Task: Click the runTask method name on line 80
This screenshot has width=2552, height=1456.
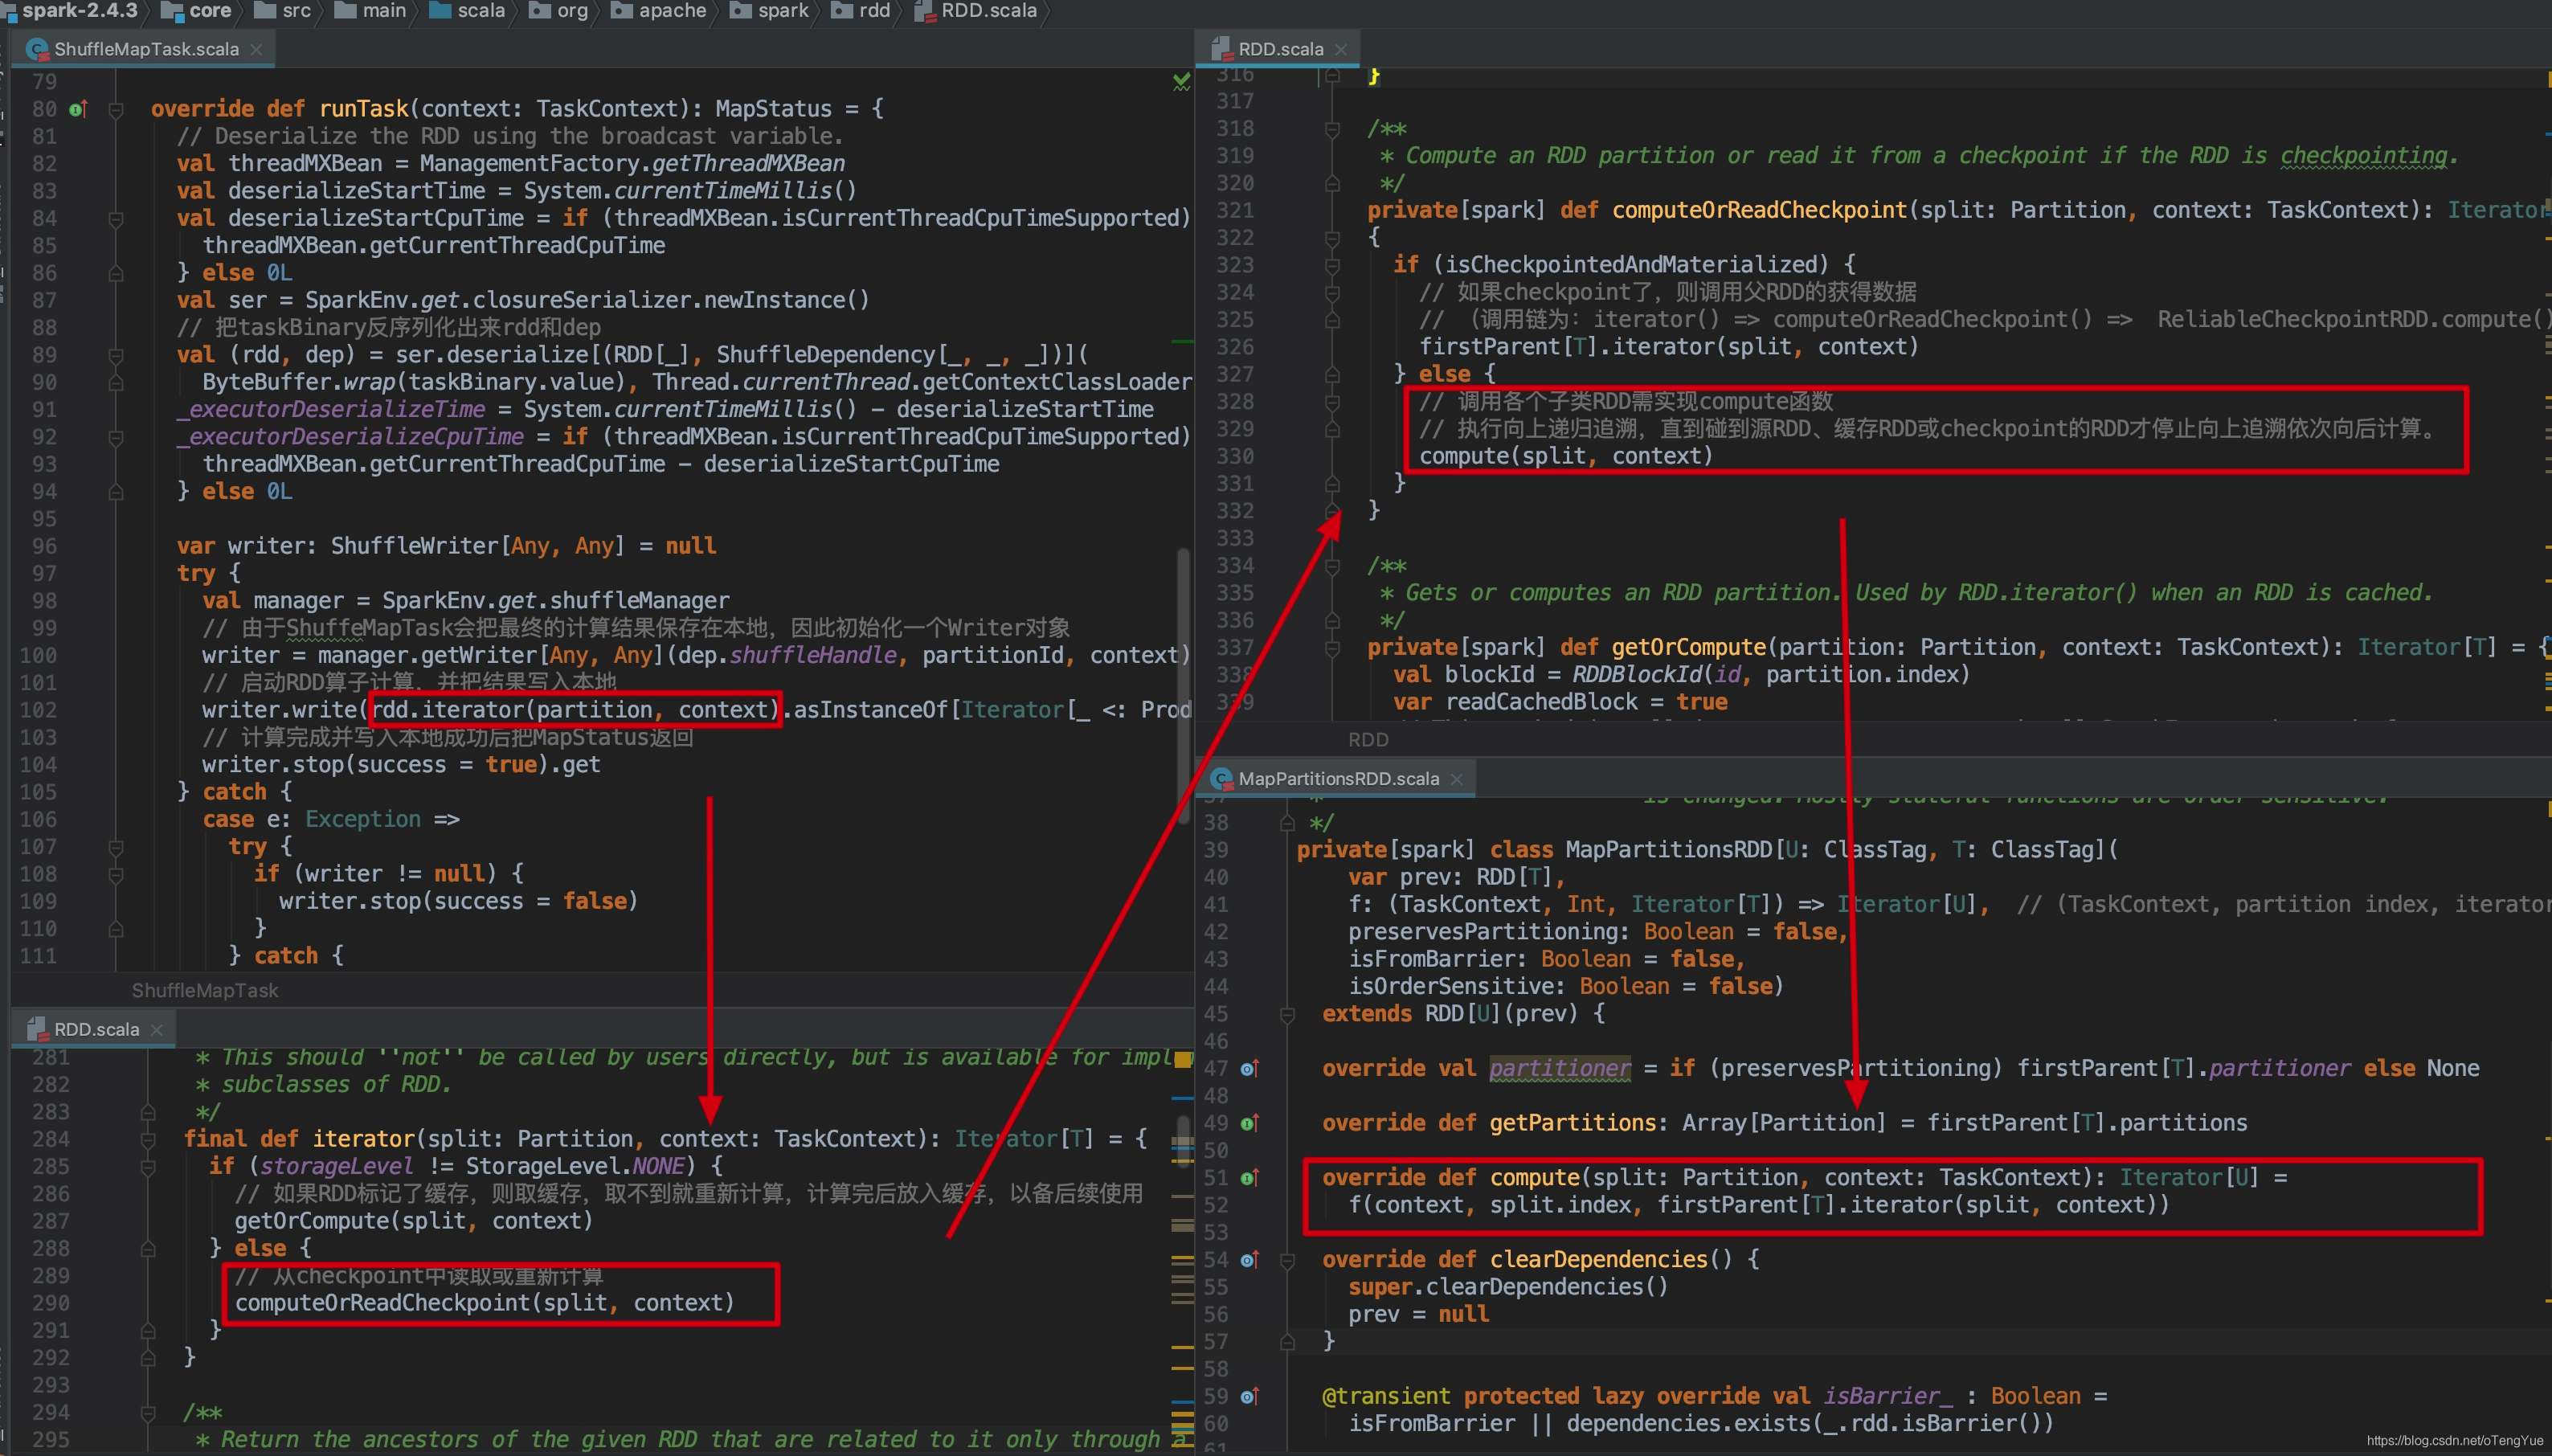Action: tap(363, 109)
